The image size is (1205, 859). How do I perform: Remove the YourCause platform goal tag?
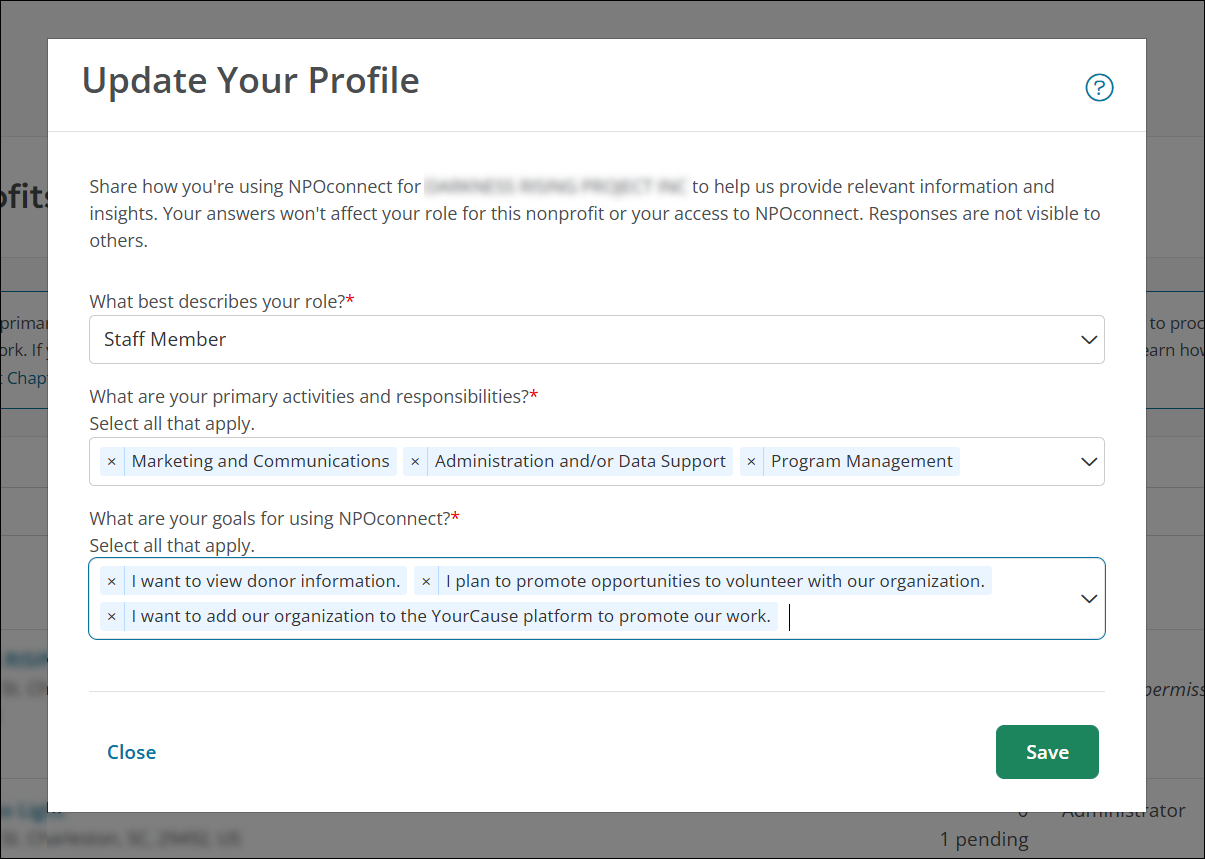tap(112, 617)
